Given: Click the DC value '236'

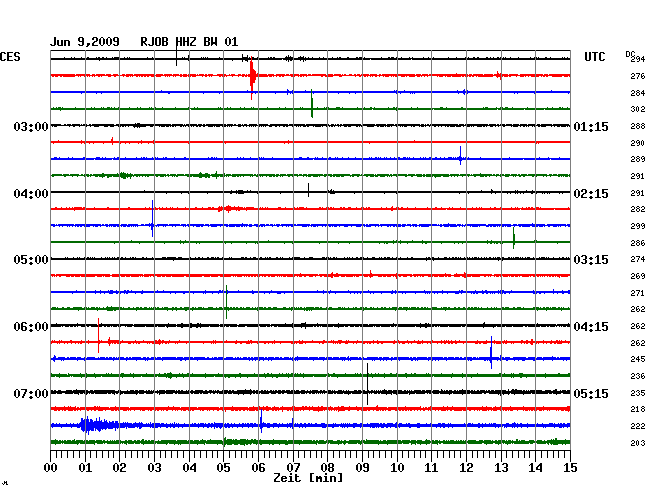Looking at the screenshot, I should 638,376.
